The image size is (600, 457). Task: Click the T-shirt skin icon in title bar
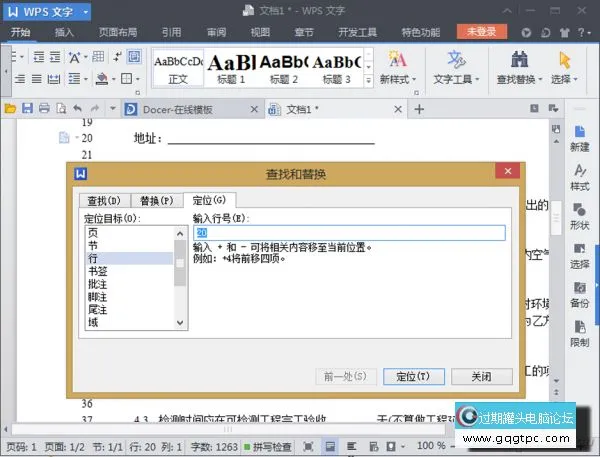pyautogui.click(x=564, y=33)
